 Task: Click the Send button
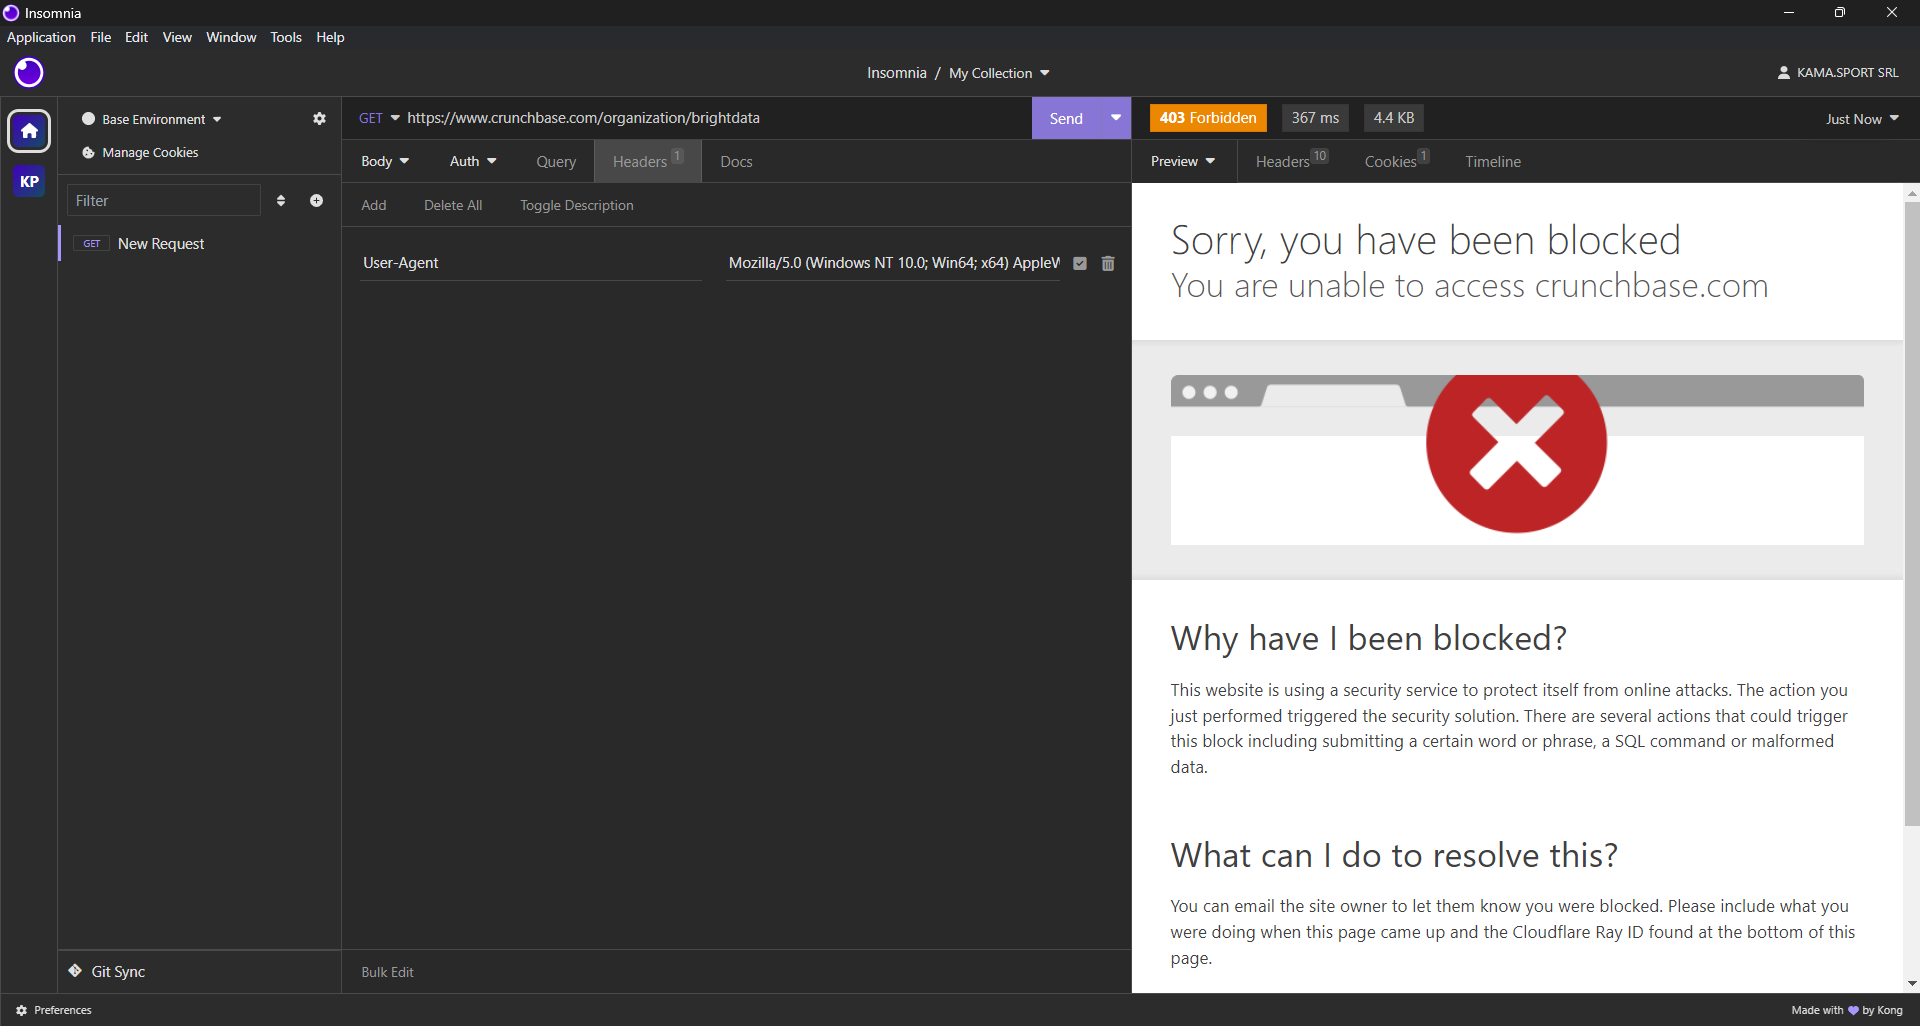(x=1066, y=117)
